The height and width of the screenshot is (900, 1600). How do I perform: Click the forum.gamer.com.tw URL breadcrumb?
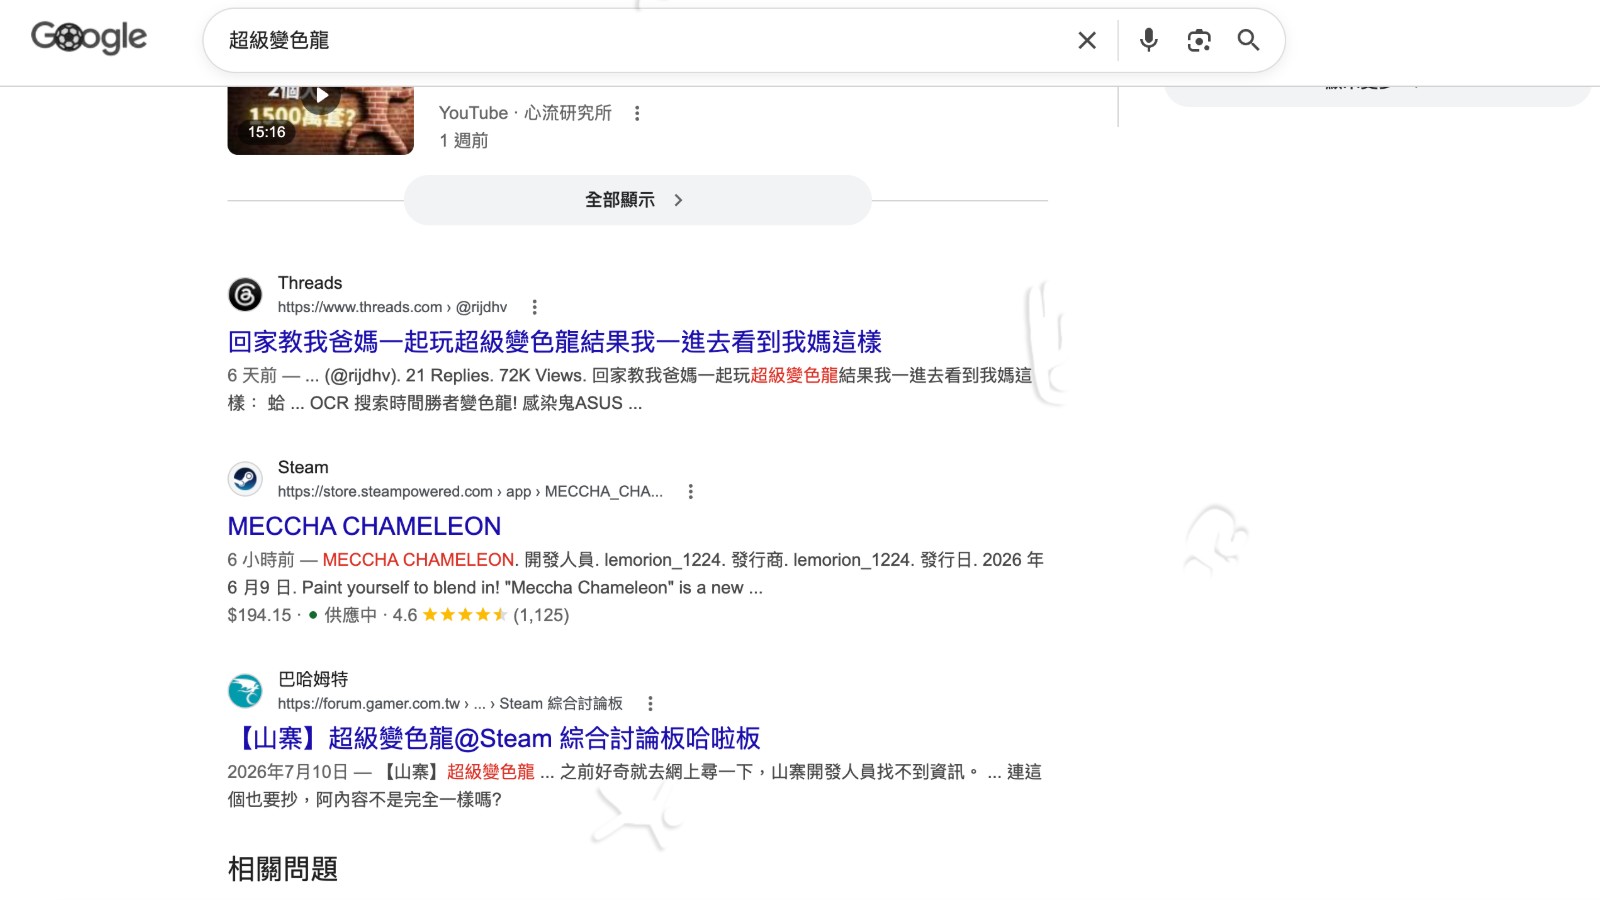coord(450,703)
